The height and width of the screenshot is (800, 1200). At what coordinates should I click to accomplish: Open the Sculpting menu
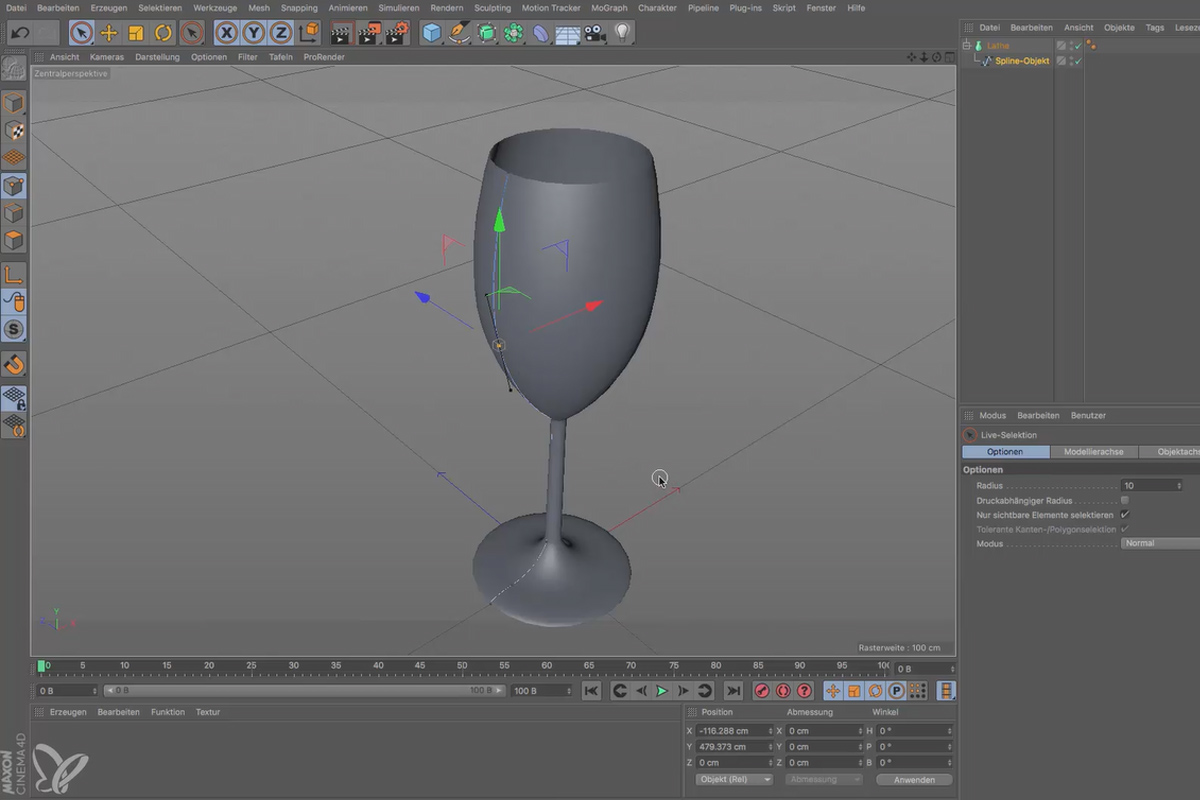[492, 7]
